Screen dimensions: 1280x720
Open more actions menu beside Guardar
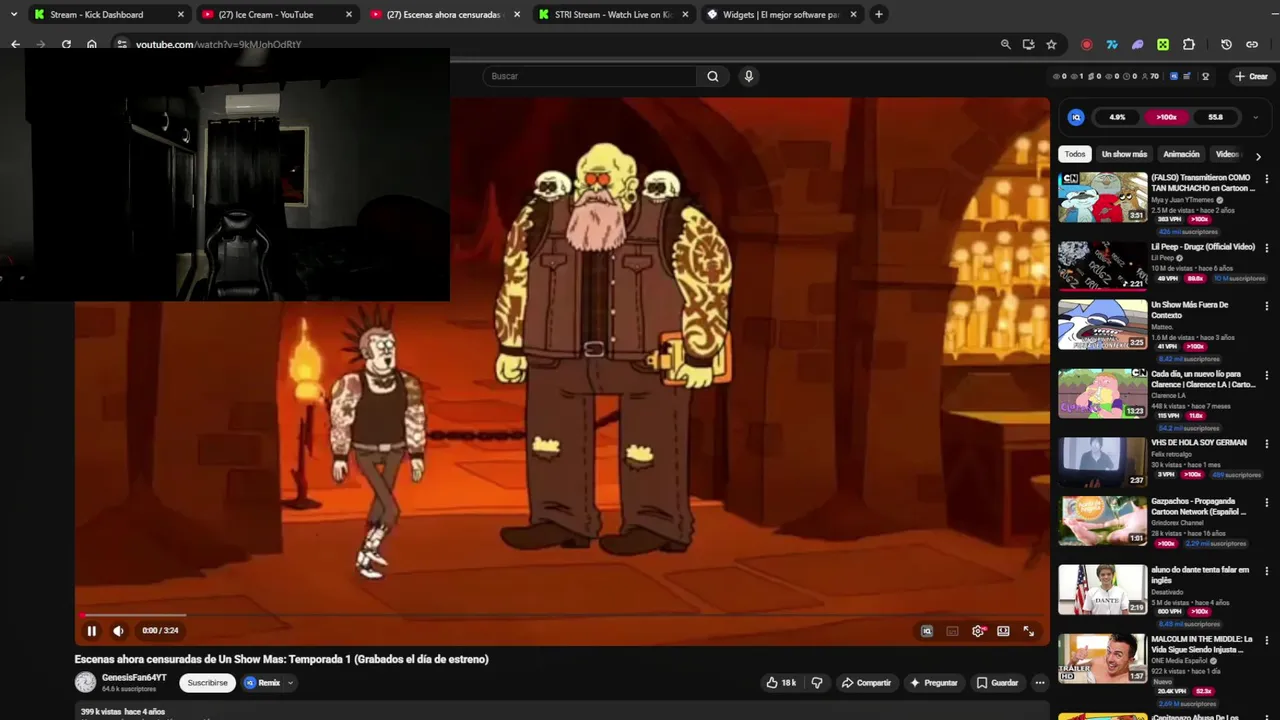1040,683
